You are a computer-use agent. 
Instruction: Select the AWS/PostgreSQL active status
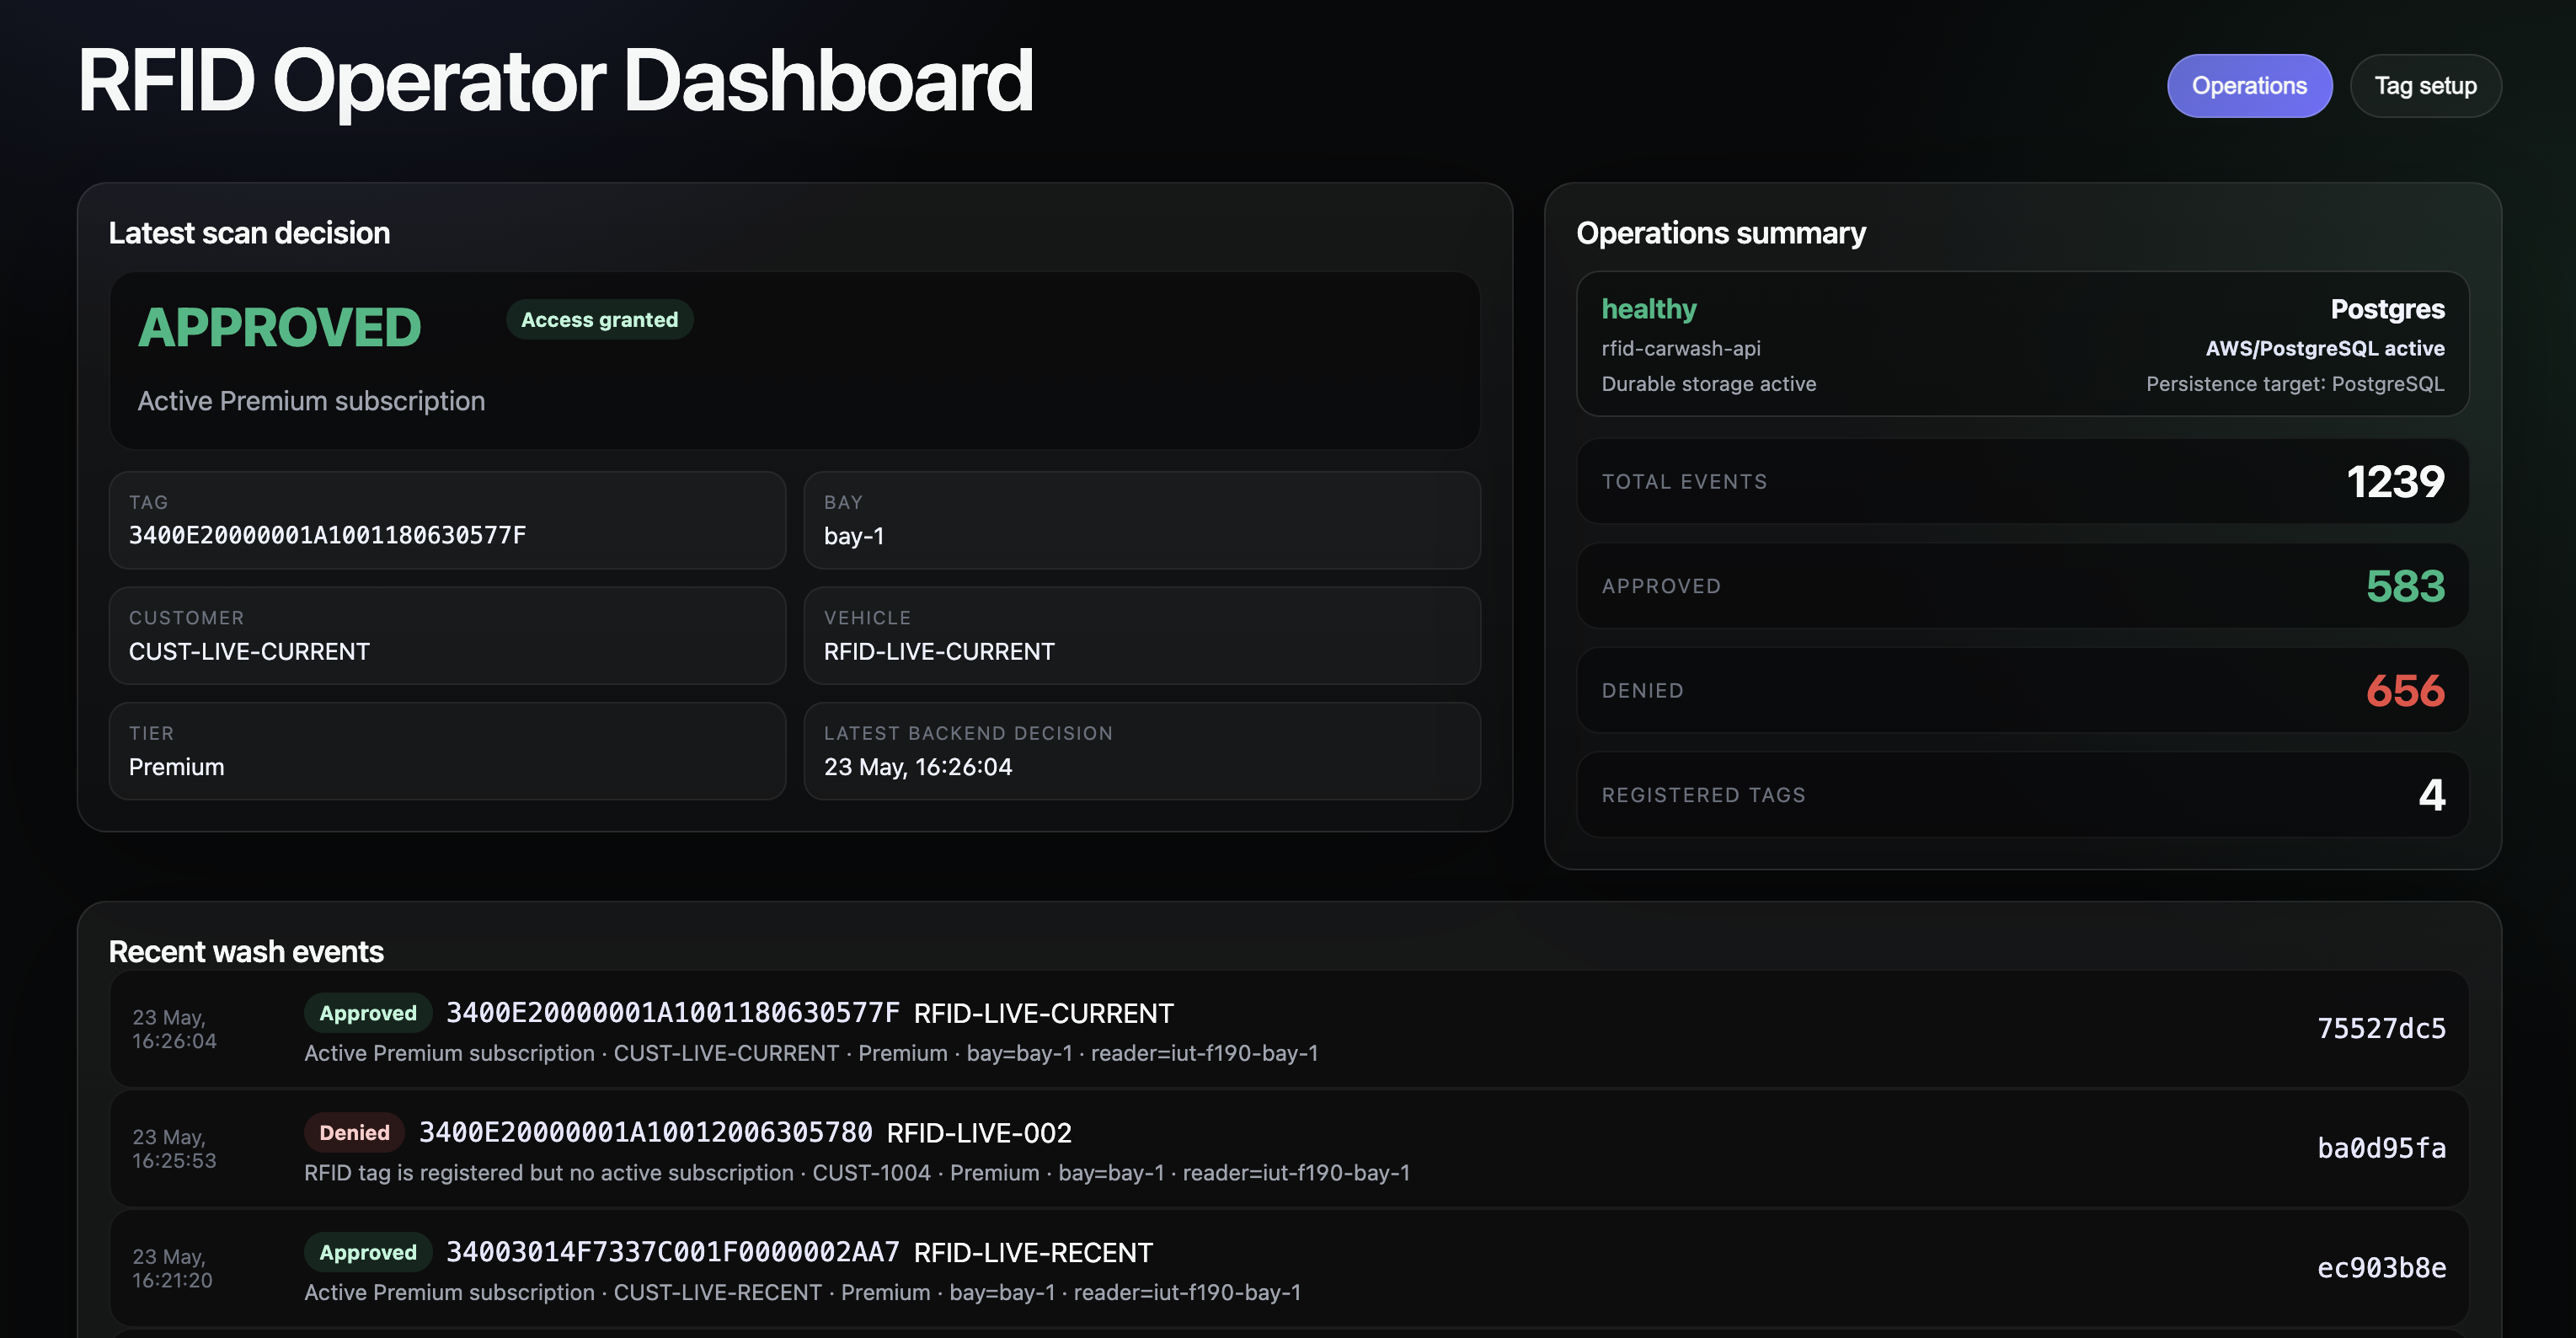[2325, 349]
